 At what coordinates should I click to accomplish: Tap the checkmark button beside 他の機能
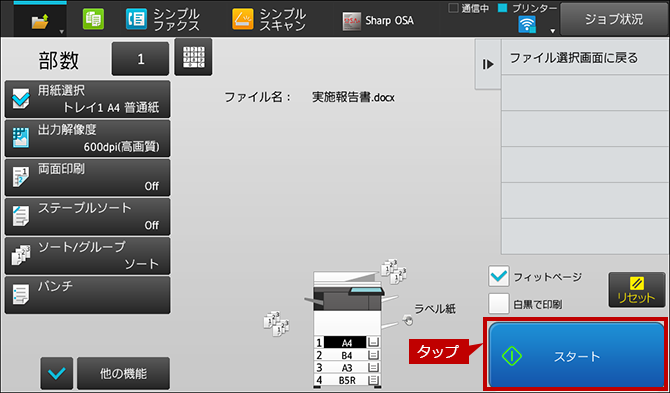coord(57,373)
